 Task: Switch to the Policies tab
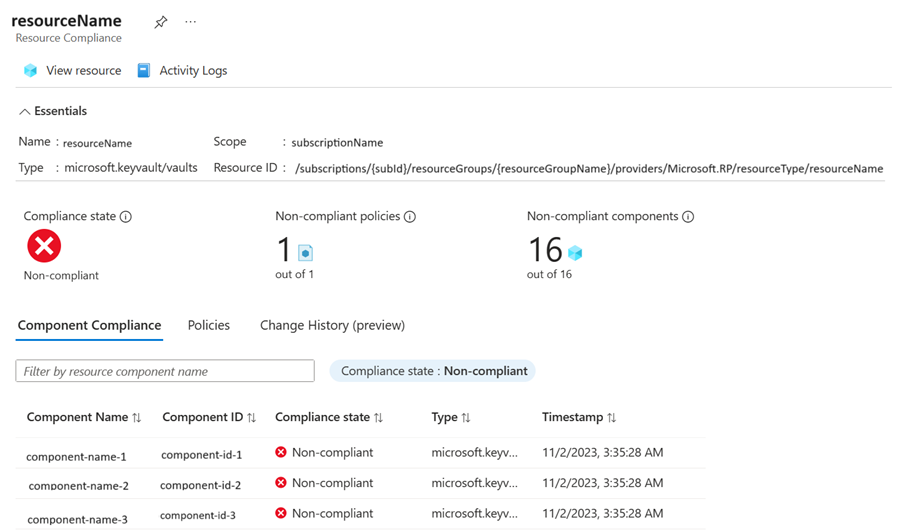pyautogui.click(x=209, y=325)
